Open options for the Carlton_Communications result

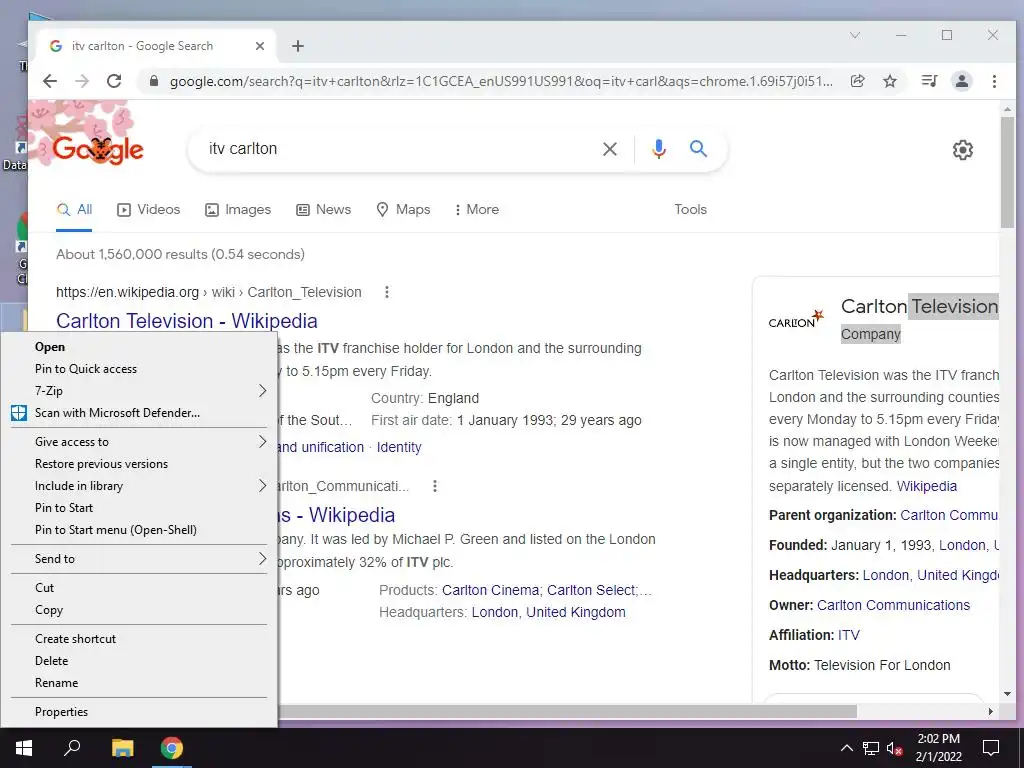434,486
